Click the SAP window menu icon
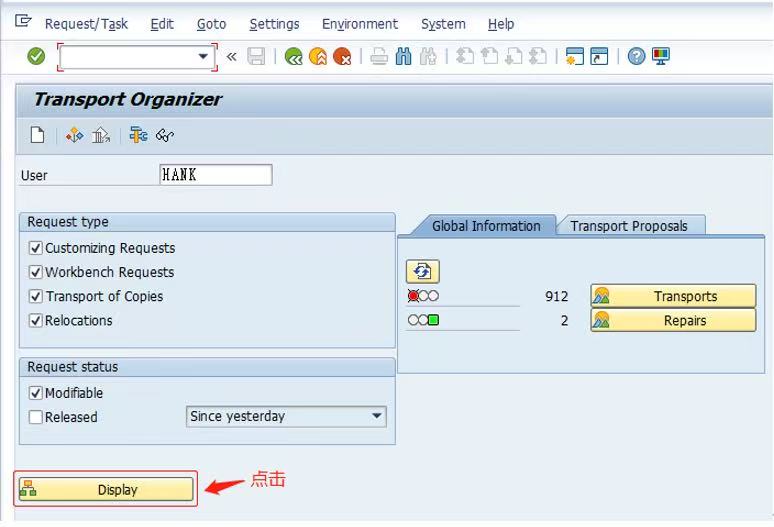774x527 pixels. [x=23, y=21]
